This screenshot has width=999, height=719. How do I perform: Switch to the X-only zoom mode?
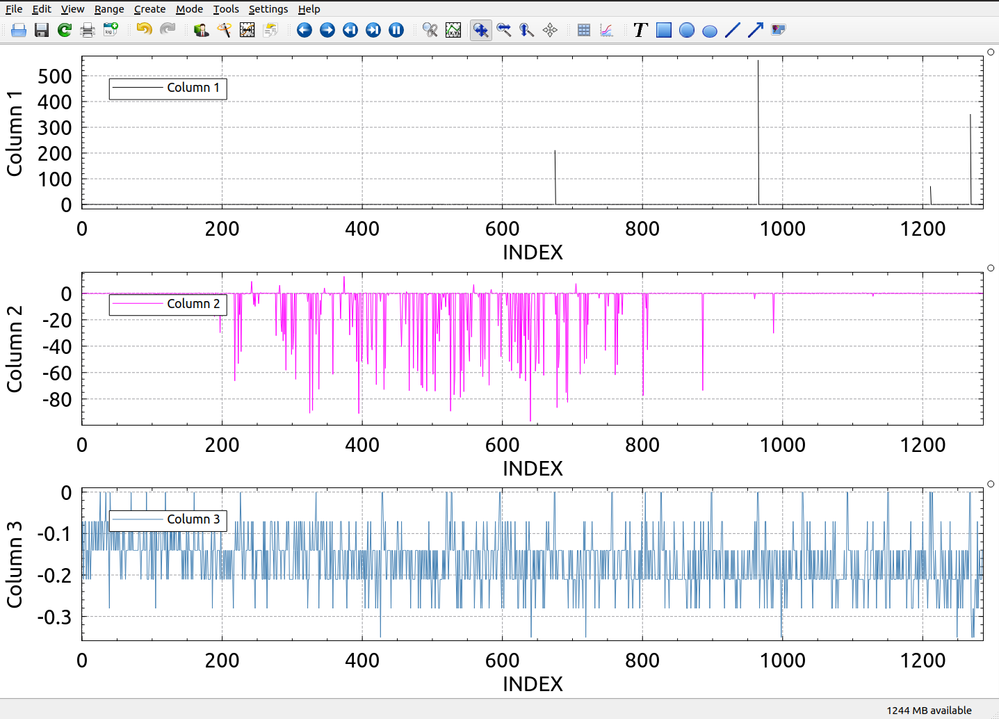pyautogui.click(x=504, y=31)
